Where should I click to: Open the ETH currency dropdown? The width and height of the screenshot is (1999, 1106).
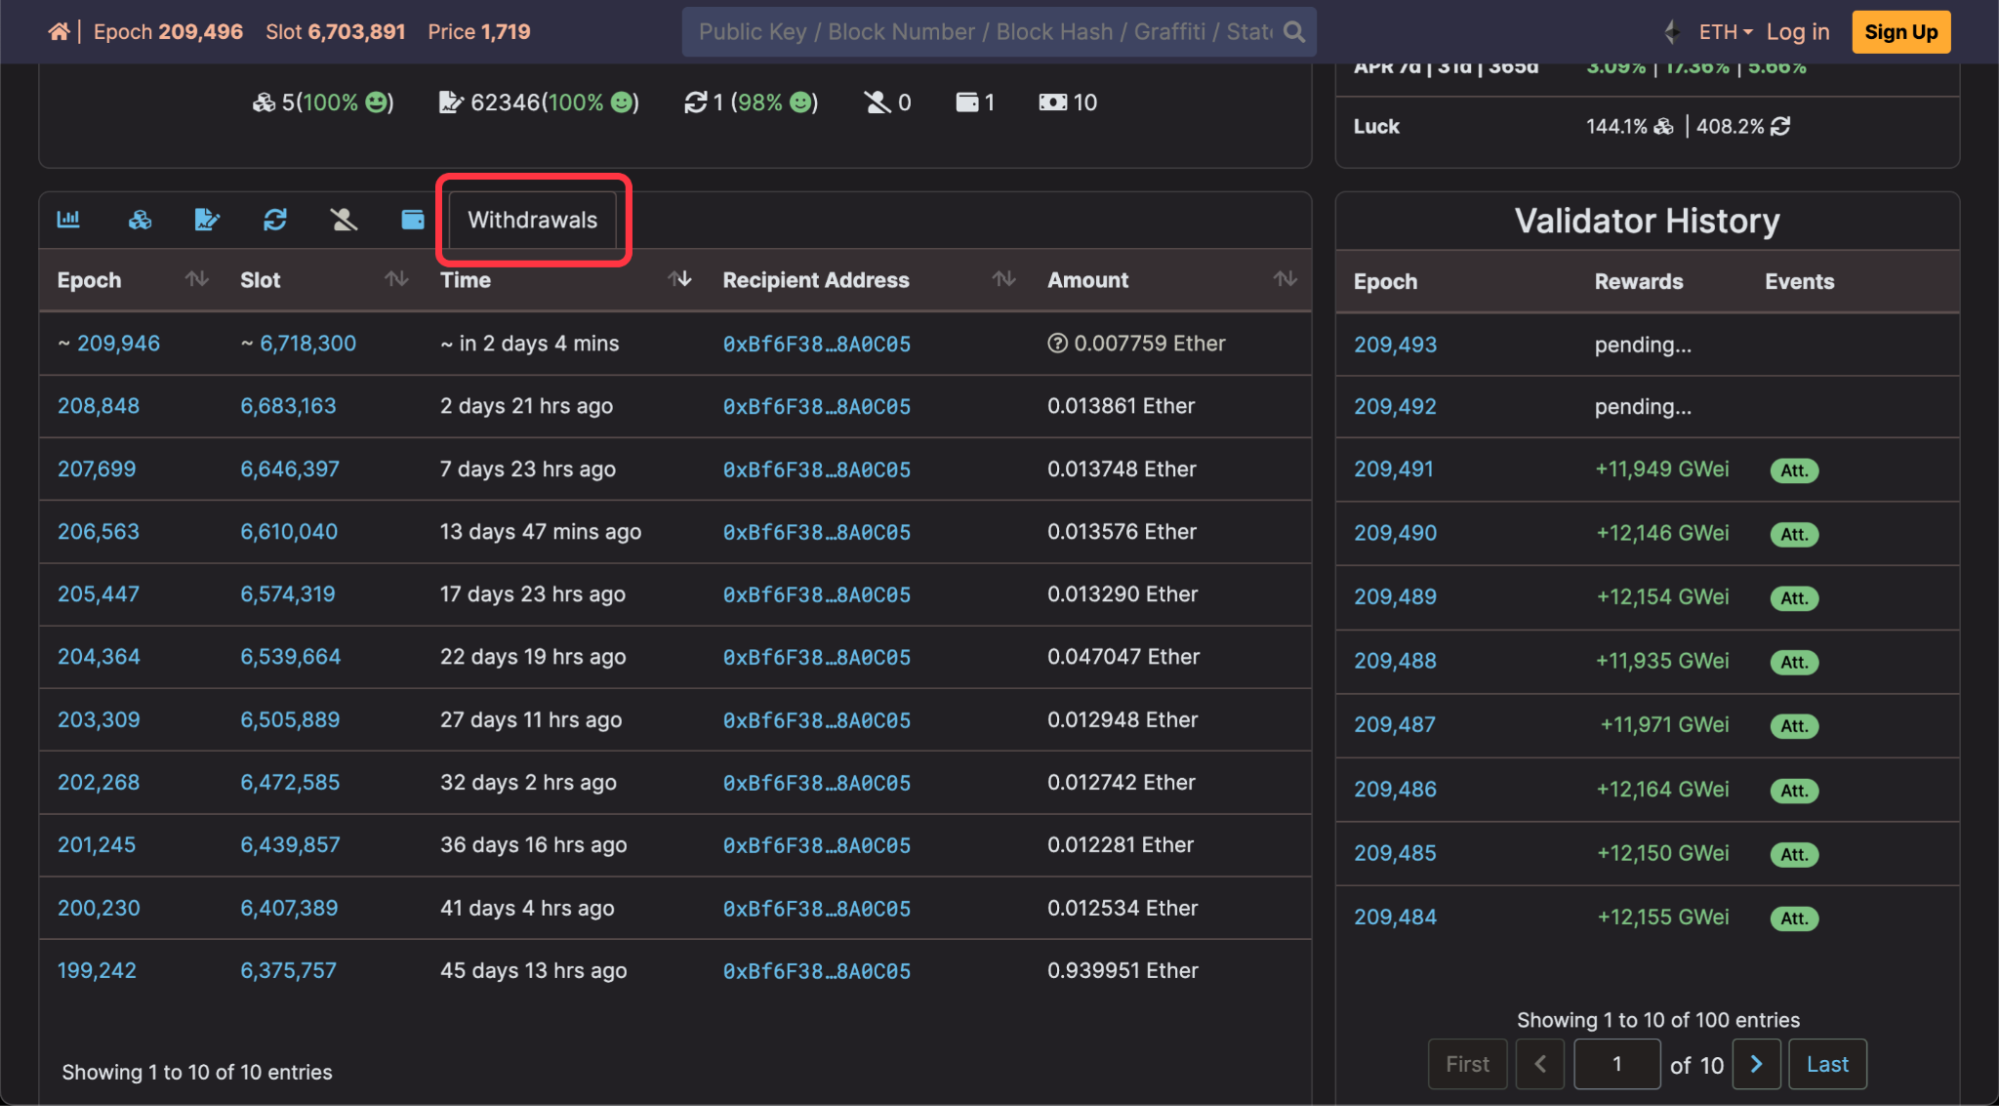pos(1725,32)
